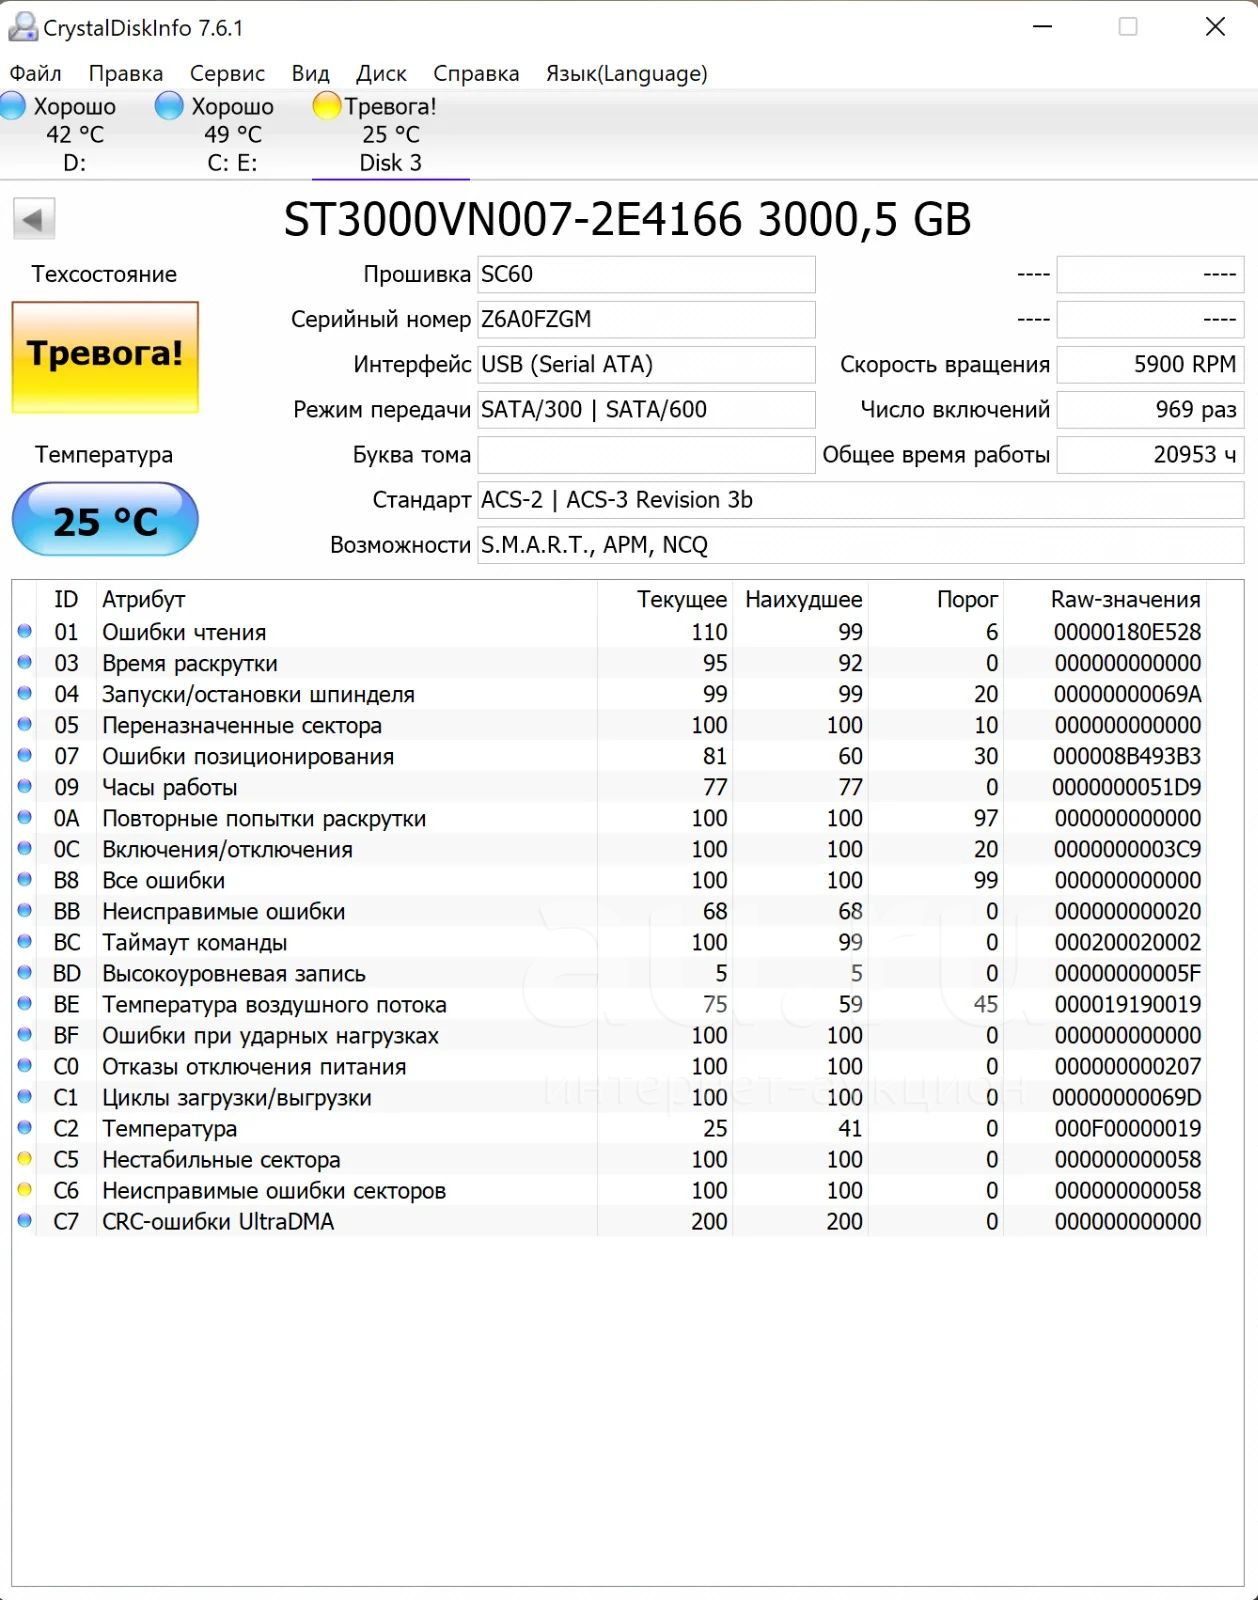Select the 05 Переназначенные сектора row
Image resolution: width=1258 pixels, height=1600 pixels.
[x=610, y=725]
